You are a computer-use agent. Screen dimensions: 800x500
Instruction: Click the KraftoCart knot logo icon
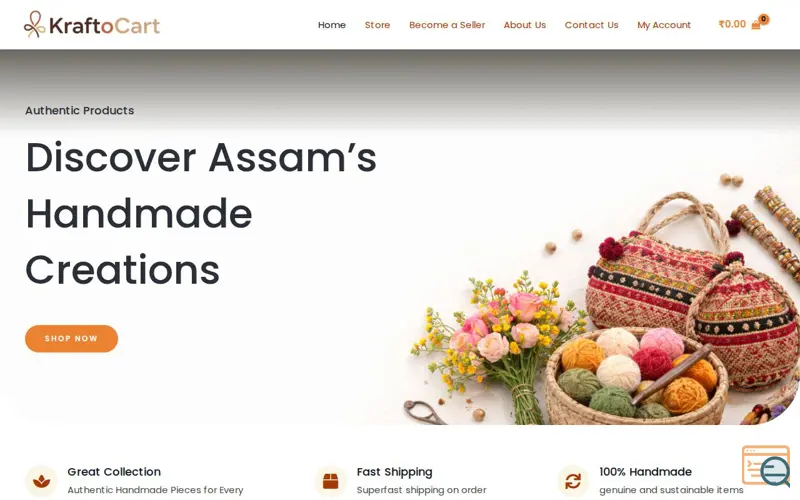34,24
